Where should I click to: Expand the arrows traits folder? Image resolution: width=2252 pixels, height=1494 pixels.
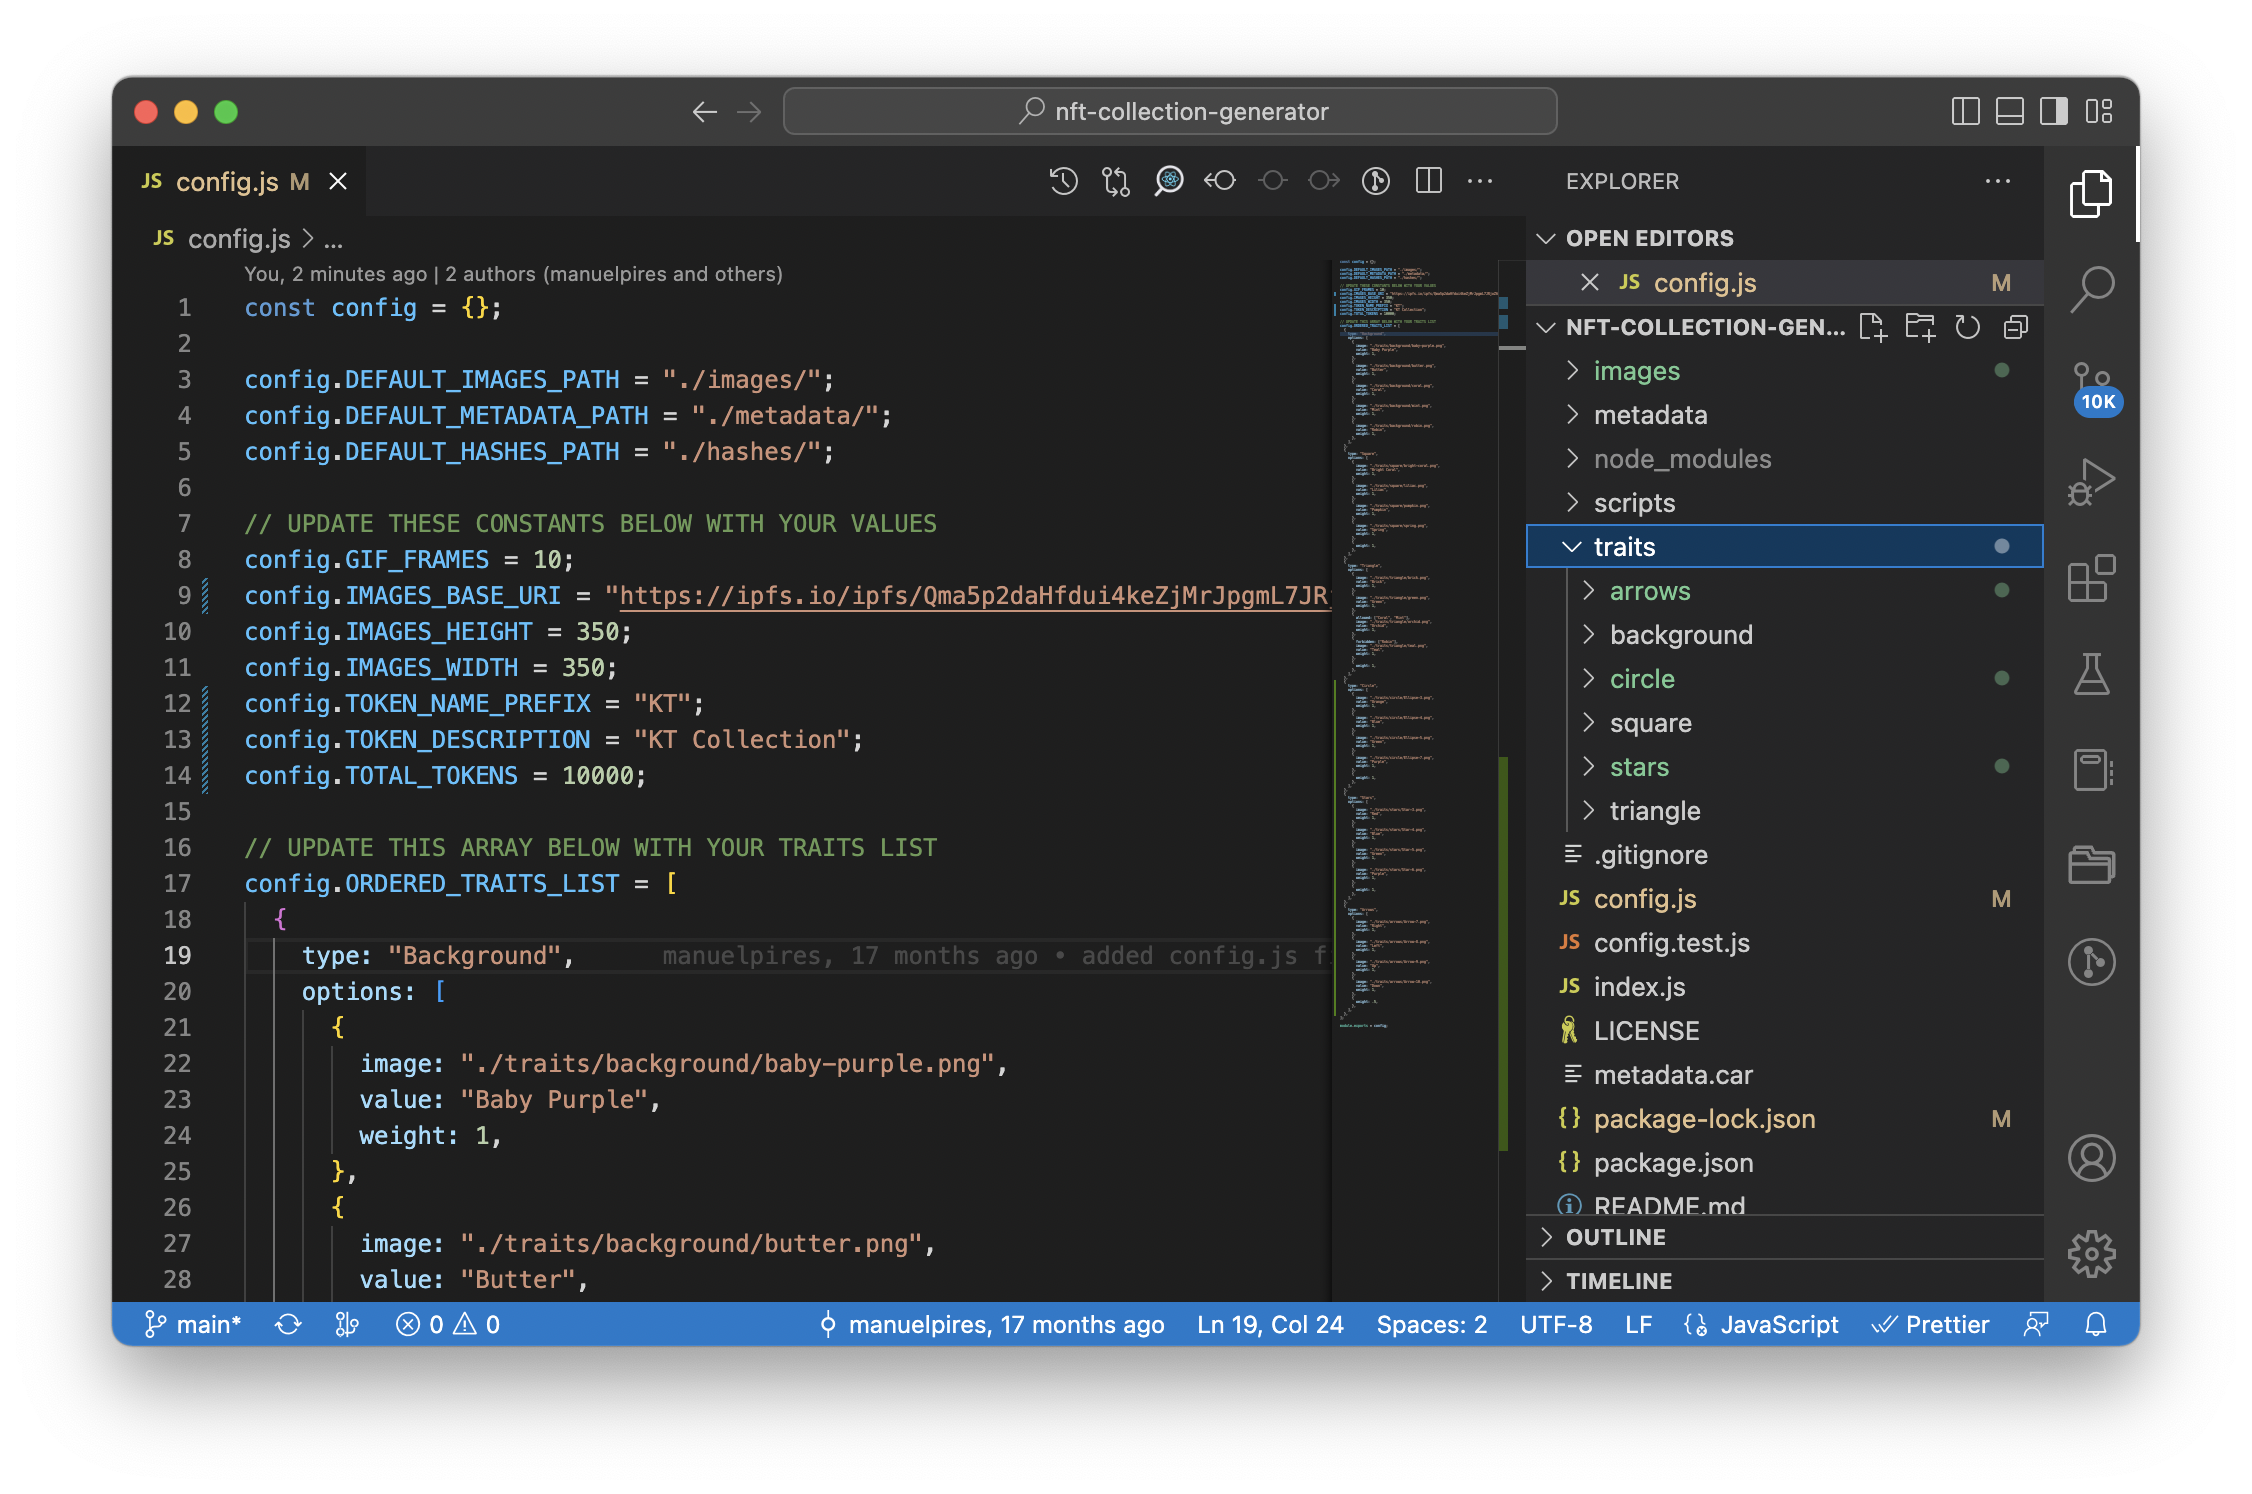click(1585, 590)
